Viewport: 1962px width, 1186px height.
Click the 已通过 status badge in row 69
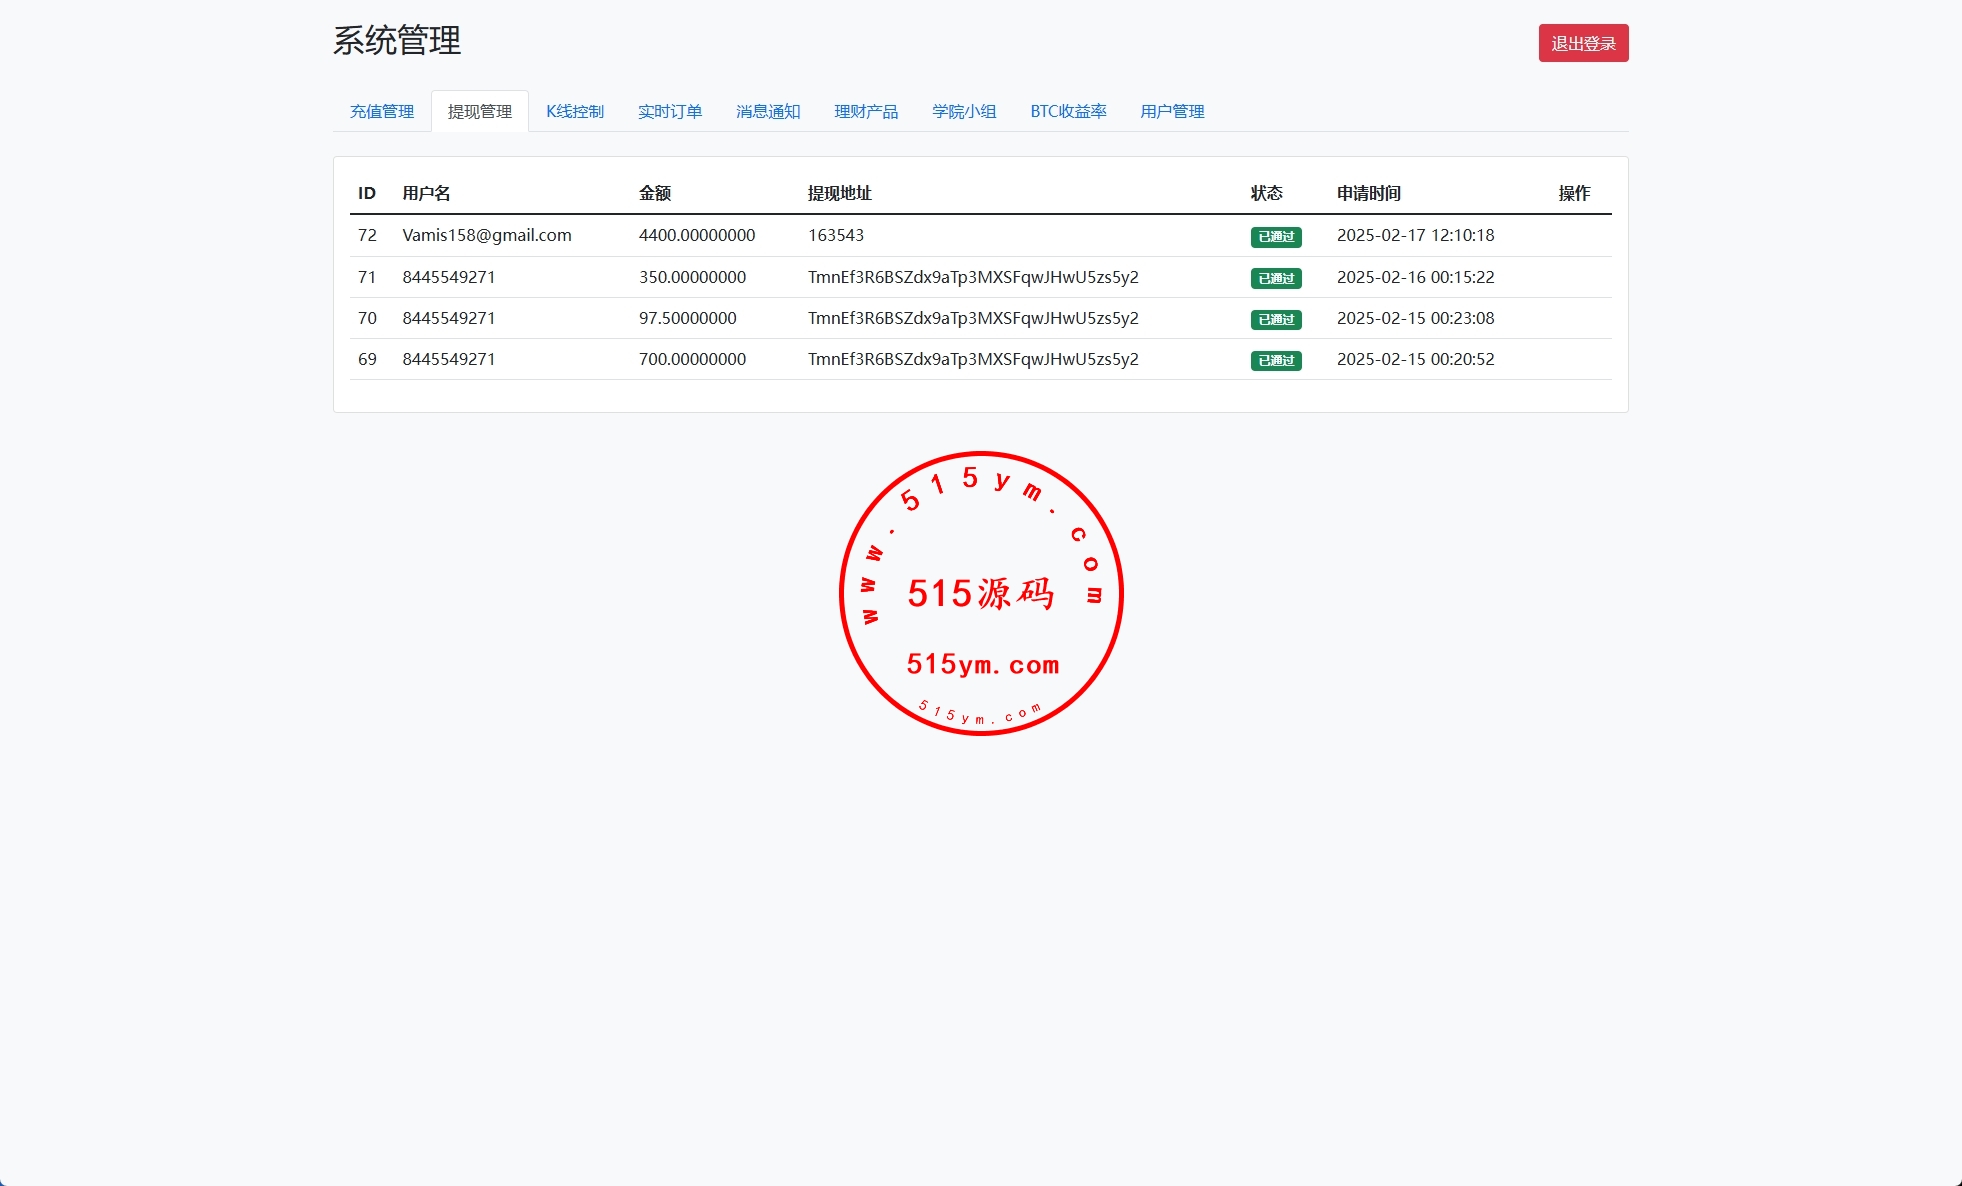pos(1275,360)
